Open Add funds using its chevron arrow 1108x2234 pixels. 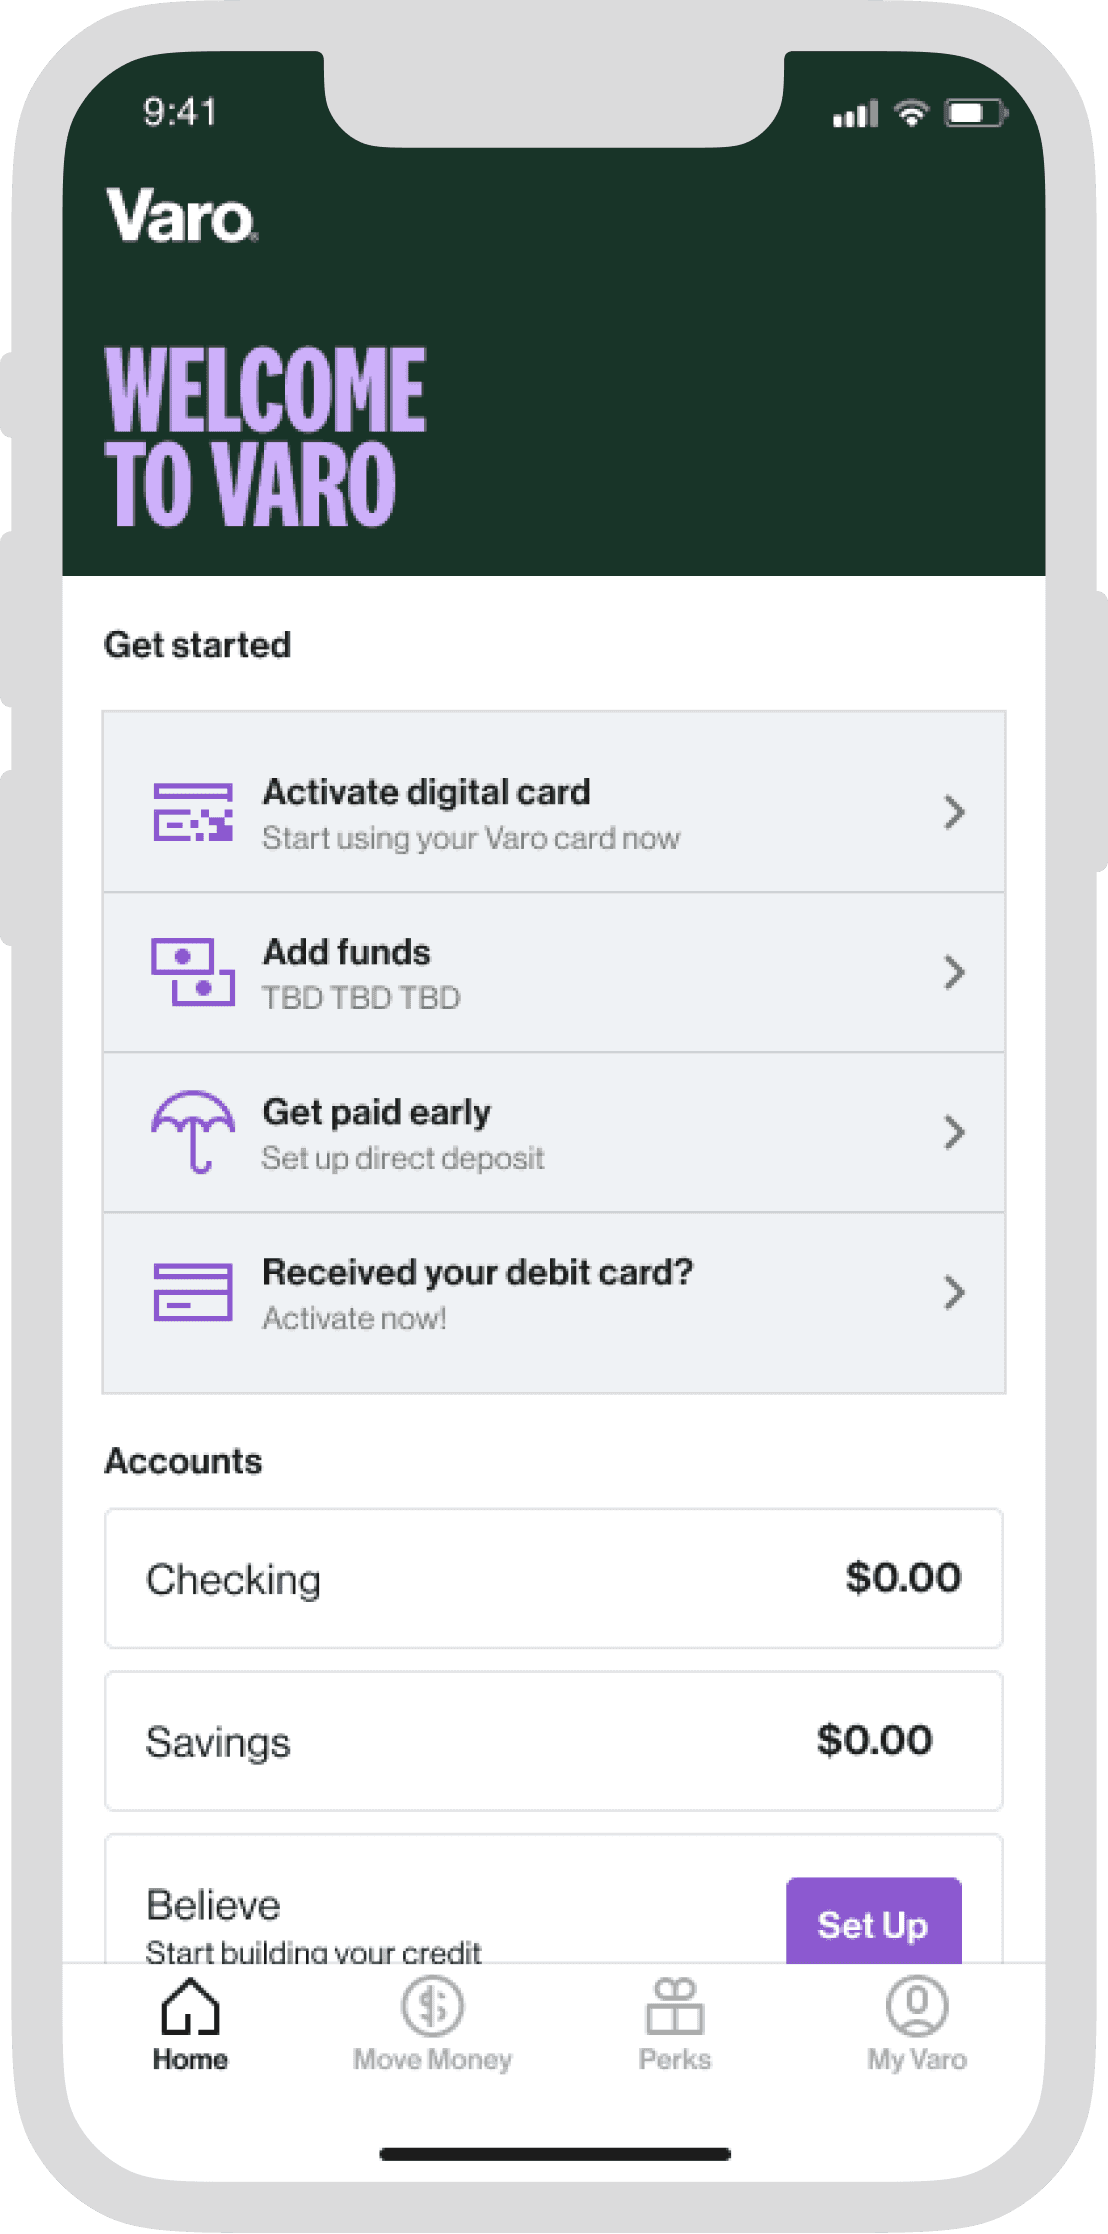point(955,972)
